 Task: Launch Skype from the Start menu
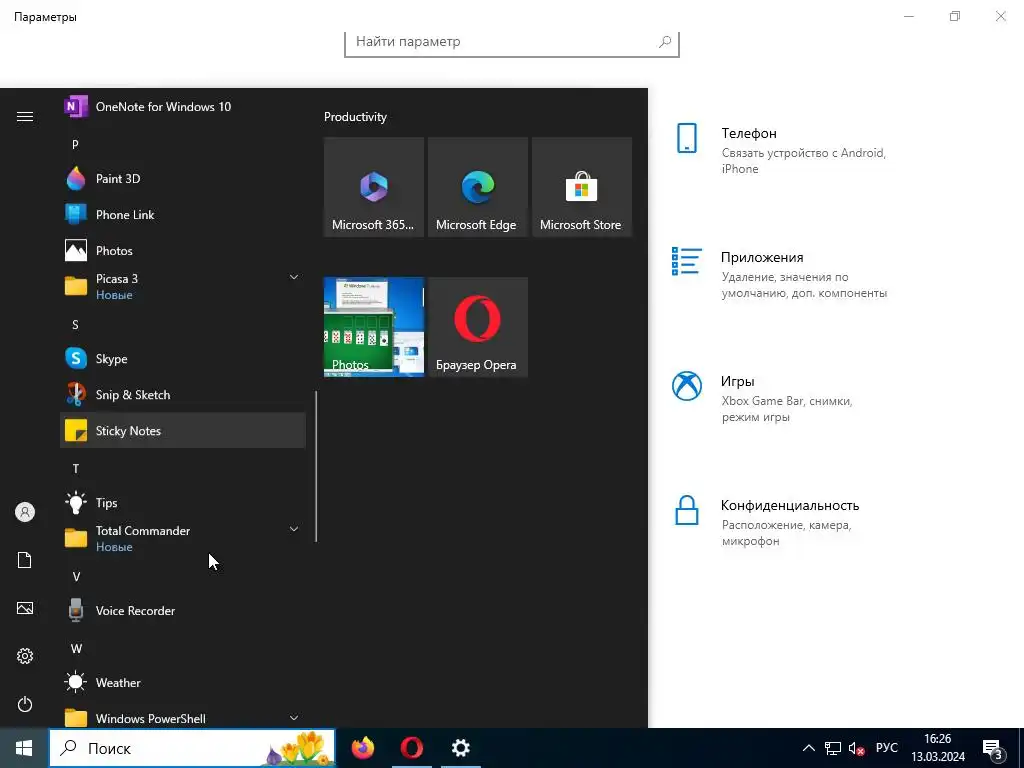point(183,359)
